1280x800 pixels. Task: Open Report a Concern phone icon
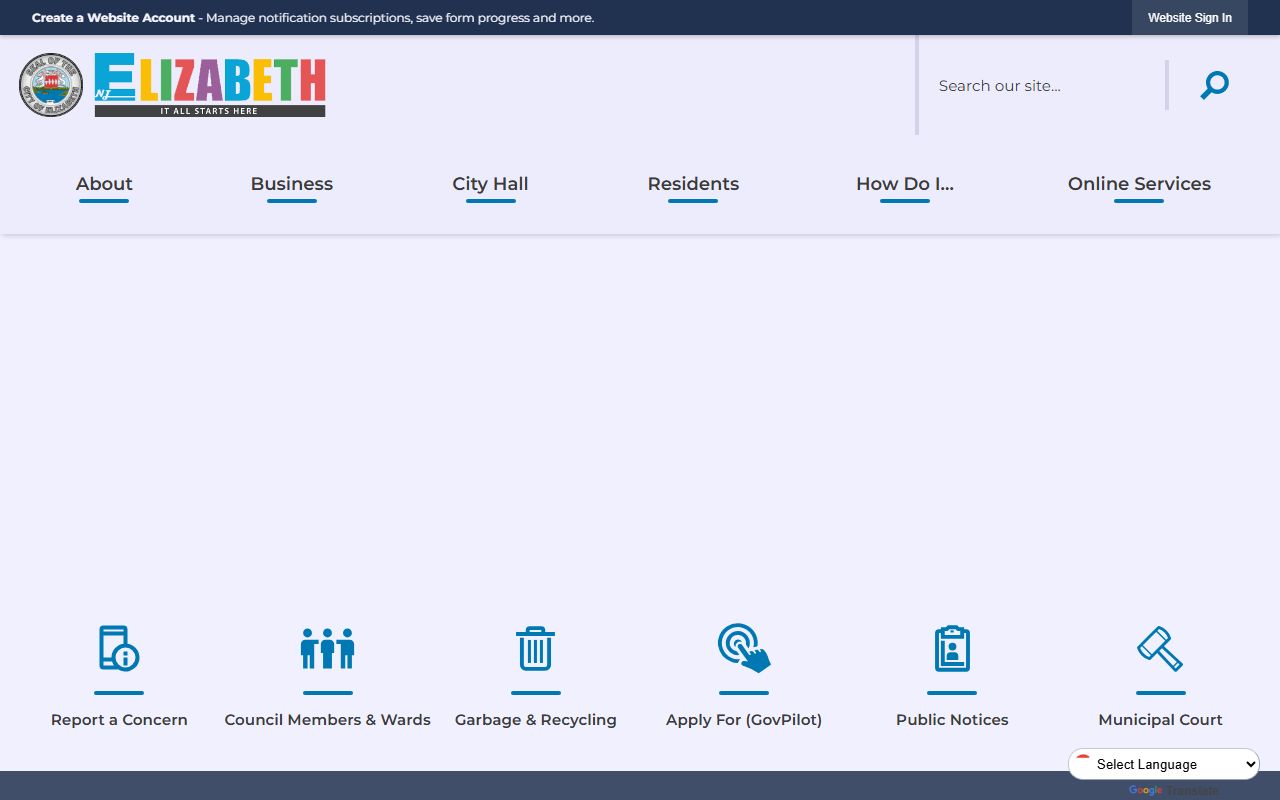(x=119, y=648)
